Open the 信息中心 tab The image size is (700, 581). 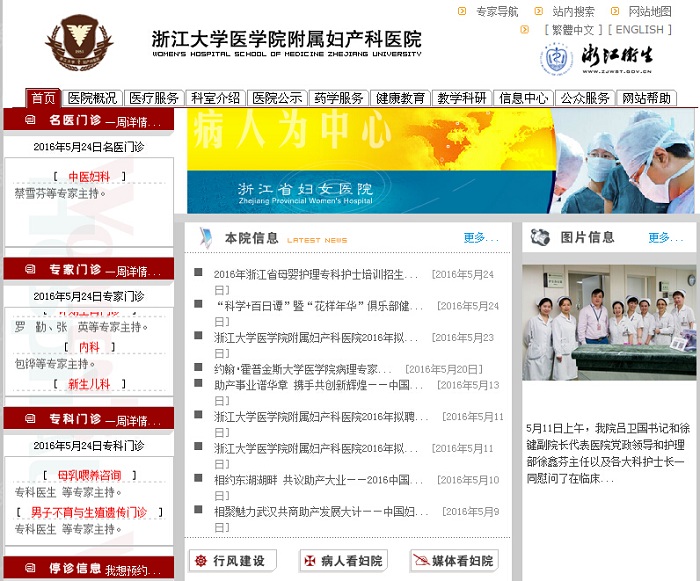523,98
